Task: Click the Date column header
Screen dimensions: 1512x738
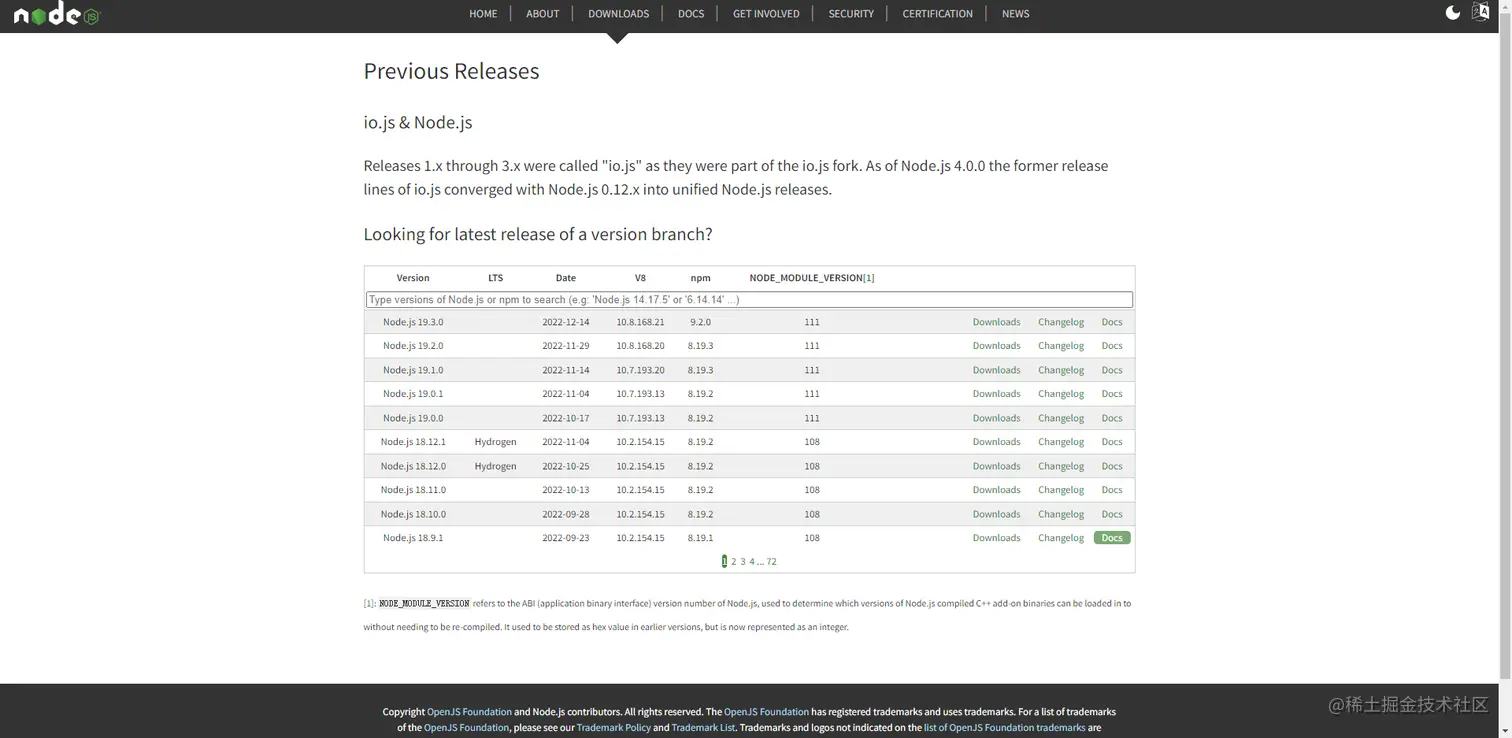Action: click(x=566, y=278)
